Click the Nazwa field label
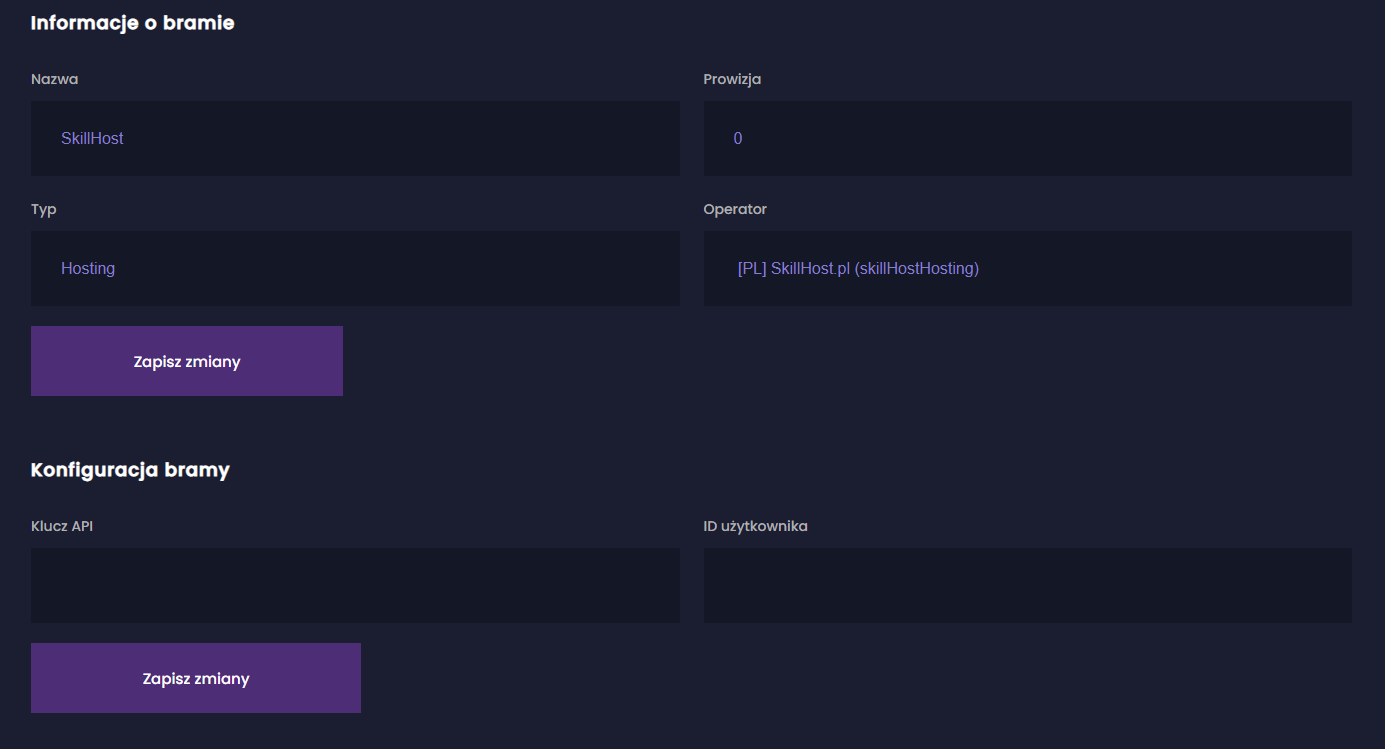Screen dimensions: 1385x749 coord(54,79)
